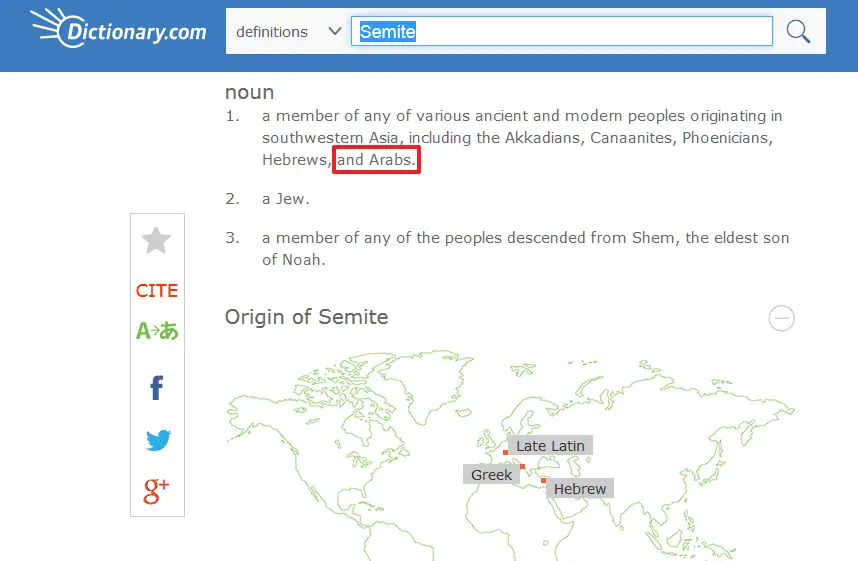This screenshot has width=858, height=561.
Task: Click the CITE button in sidebar
Action: click(157, 291)
